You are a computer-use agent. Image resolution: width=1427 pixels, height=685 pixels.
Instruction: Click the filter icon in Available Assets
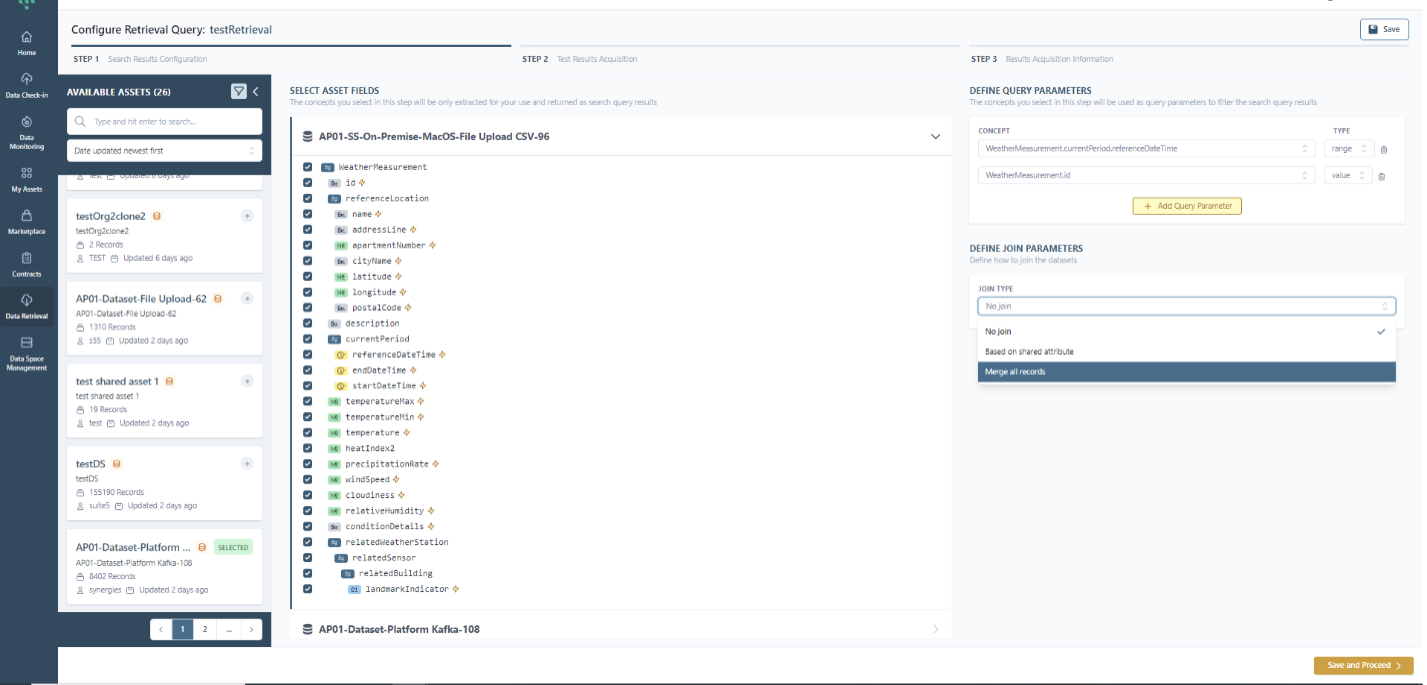coord(239,91)
